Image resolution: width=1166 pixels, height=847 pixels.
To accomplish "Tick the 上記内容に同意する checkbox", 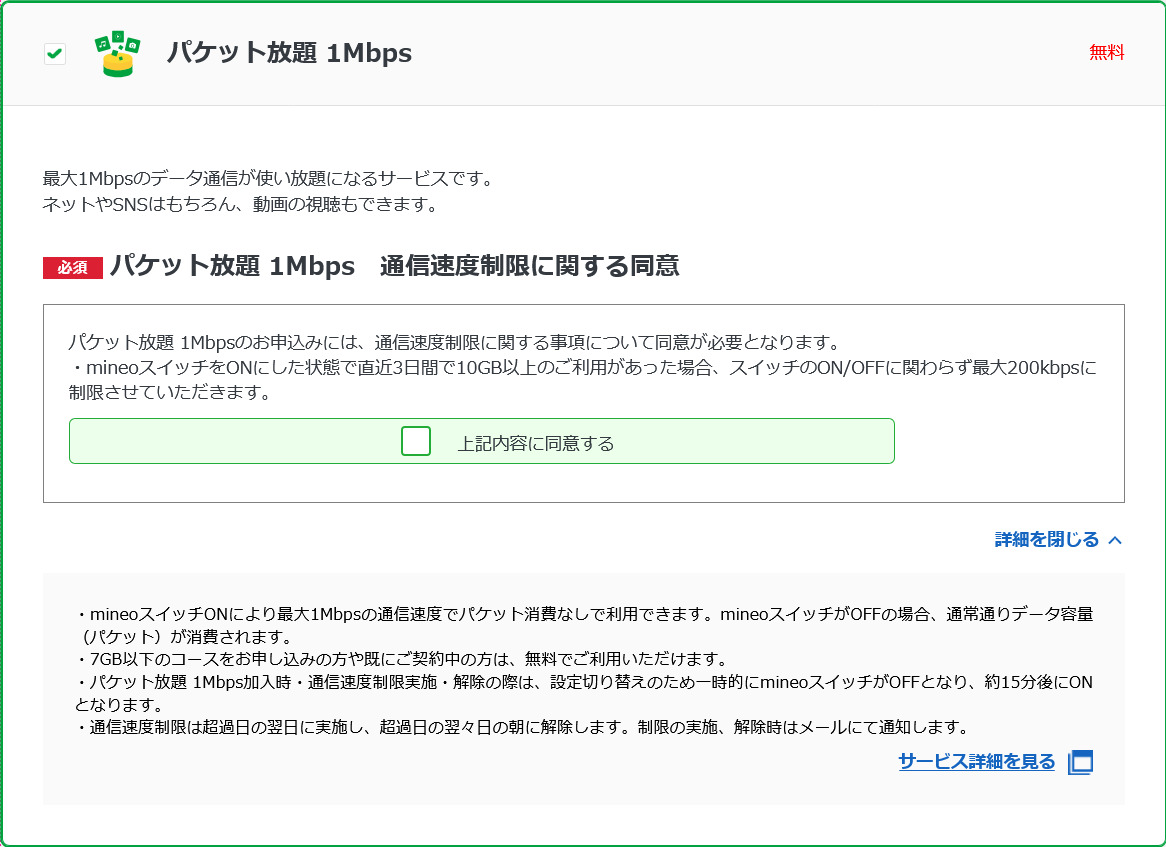I will pyautogui.click(x=416, y=441).
